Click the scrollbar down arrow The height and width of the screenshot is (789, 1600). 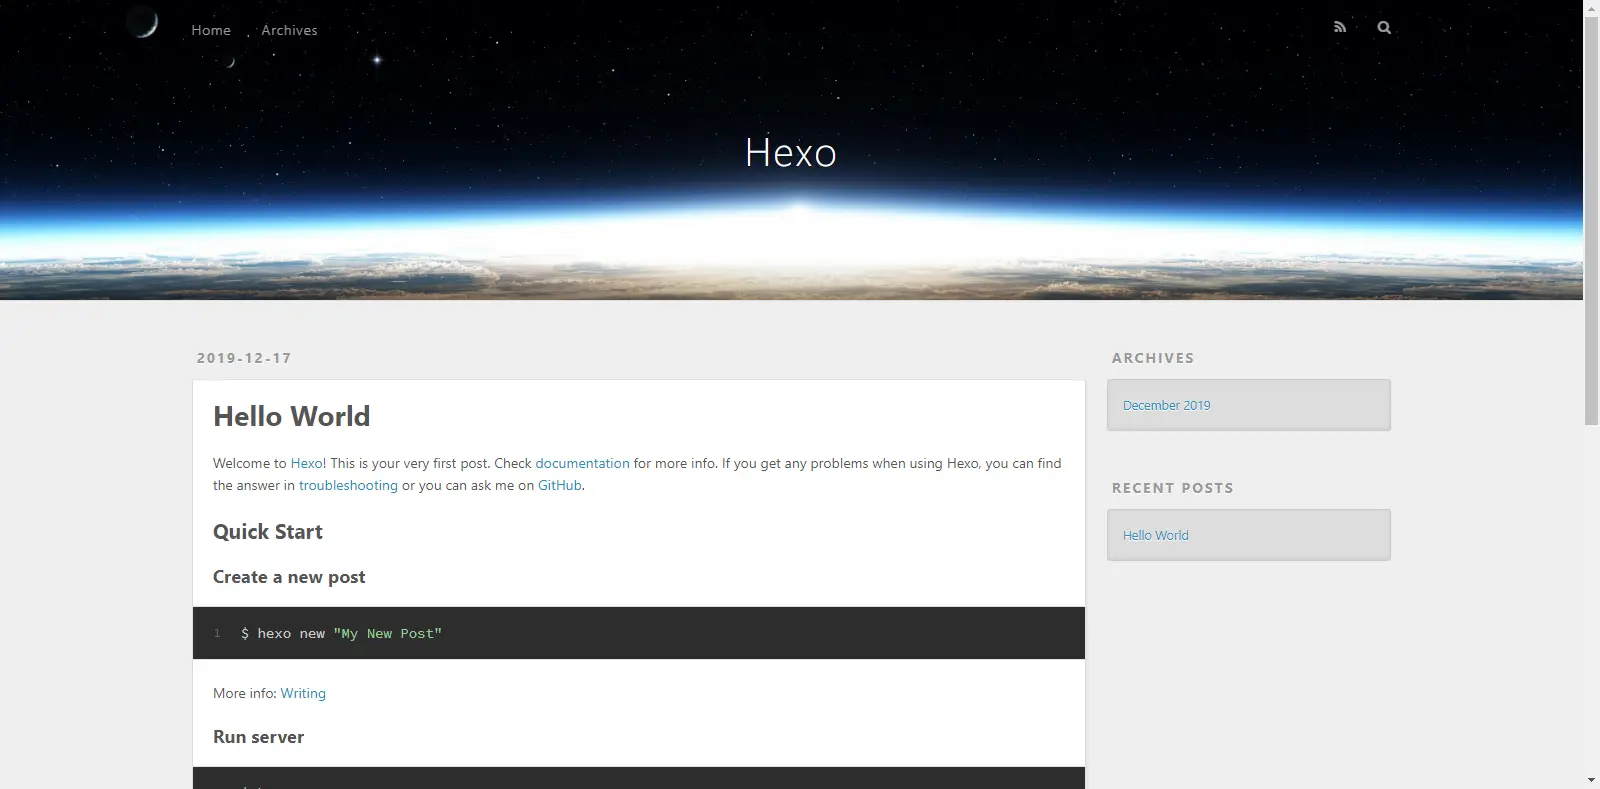tap(1591, 780)
